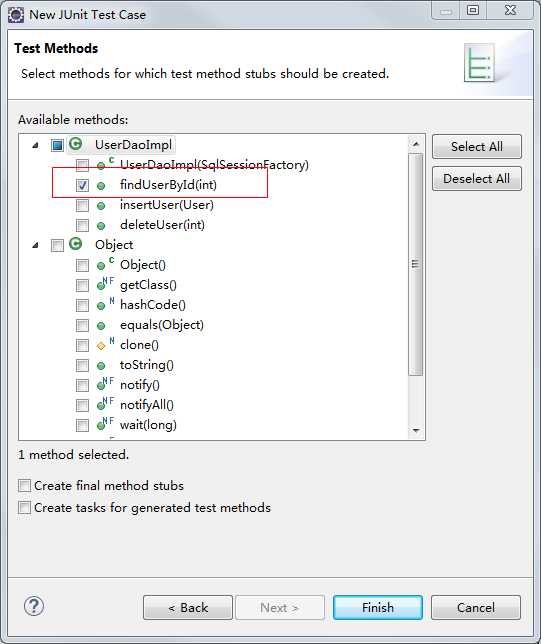Collapse the UserDaoImpl tree node

point(36,145)
